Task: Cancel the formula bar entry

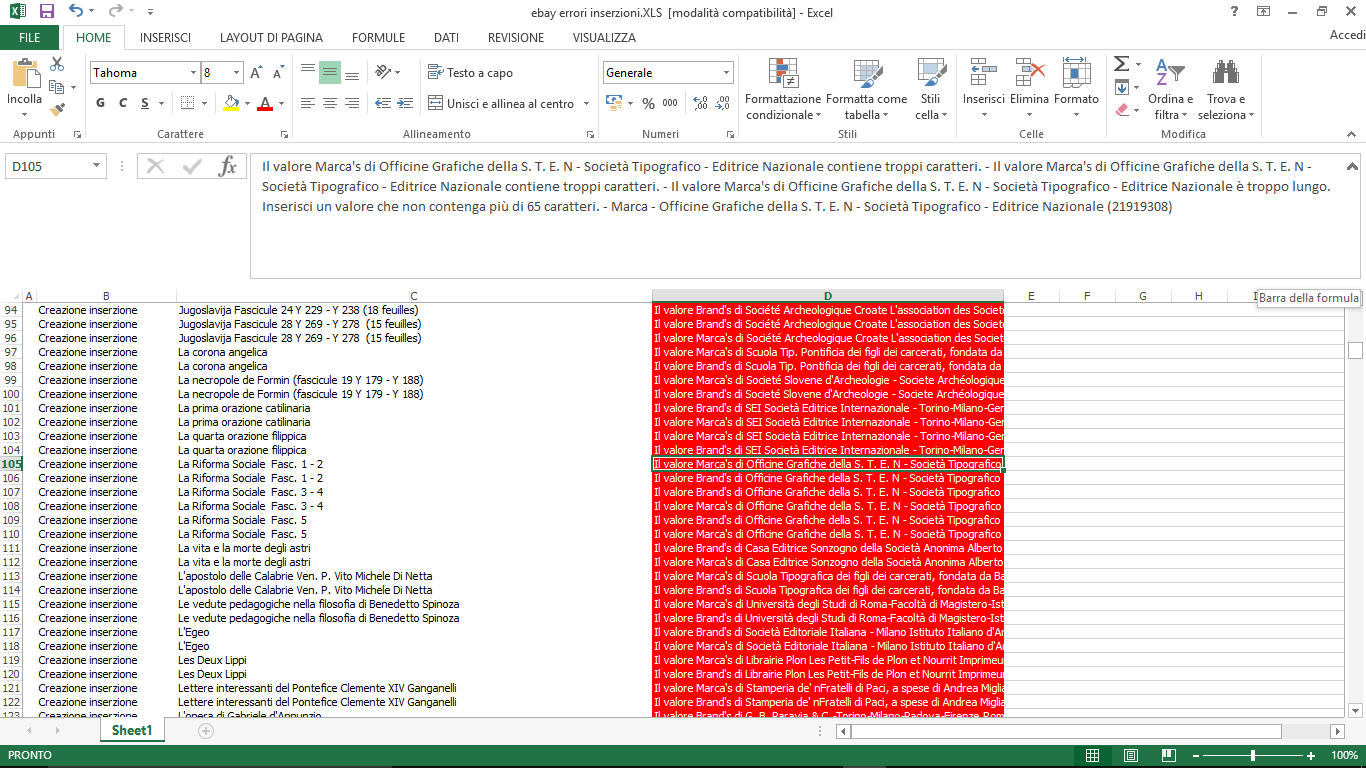Action: tap(156, 166)
